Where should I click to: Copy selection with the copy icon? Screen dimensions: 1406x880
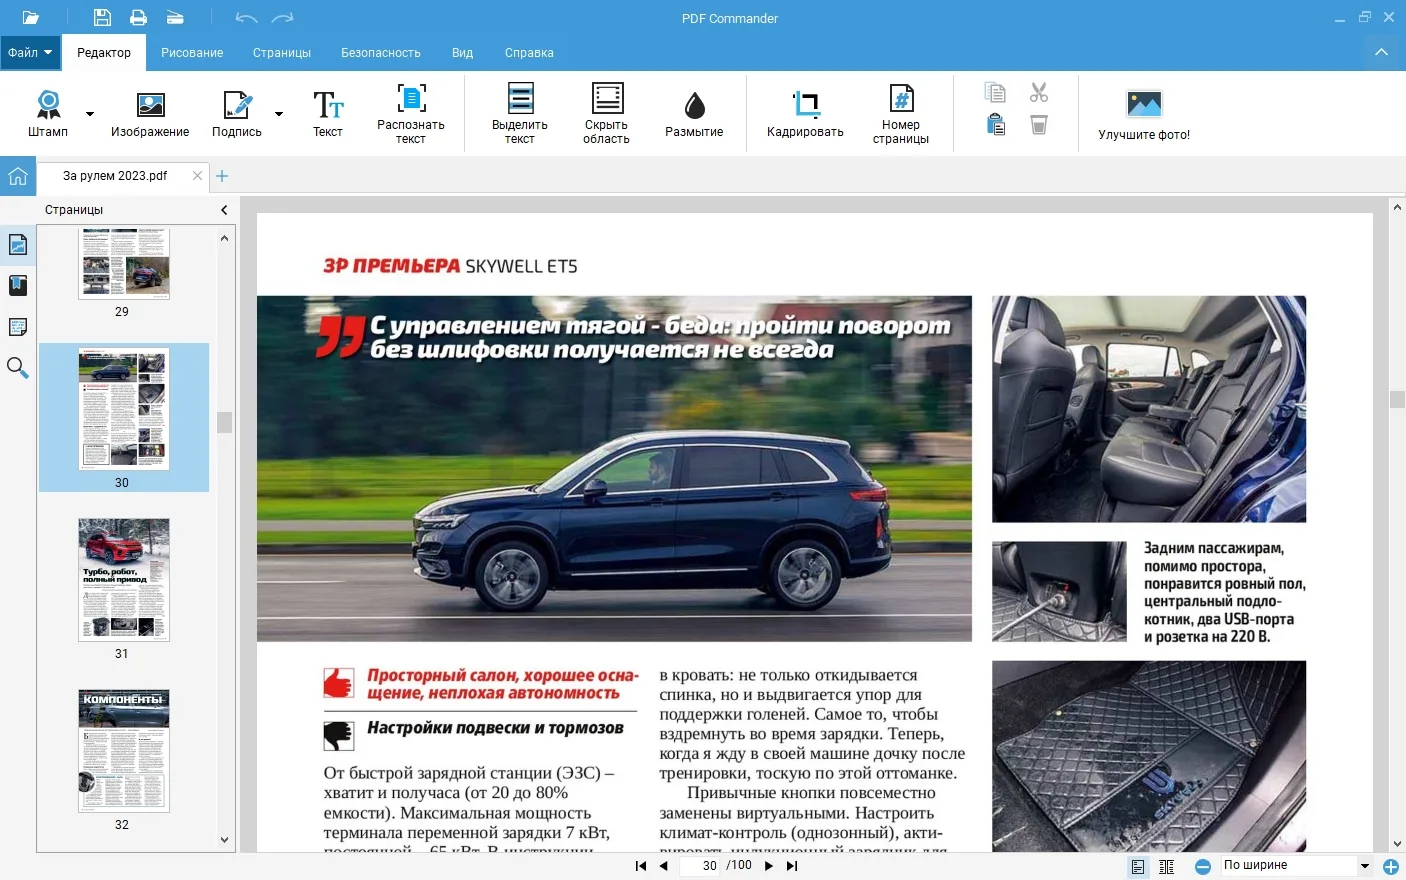(995, 93)
